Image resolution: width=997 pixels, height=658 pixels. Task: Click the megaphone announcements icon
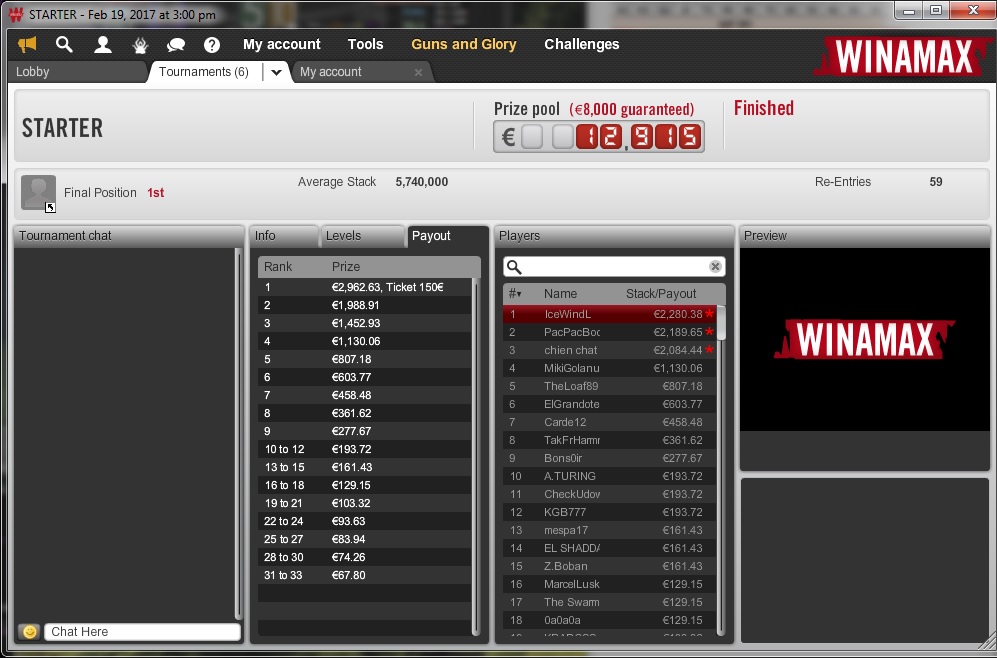pyautogui.click(x=27, y=45)
